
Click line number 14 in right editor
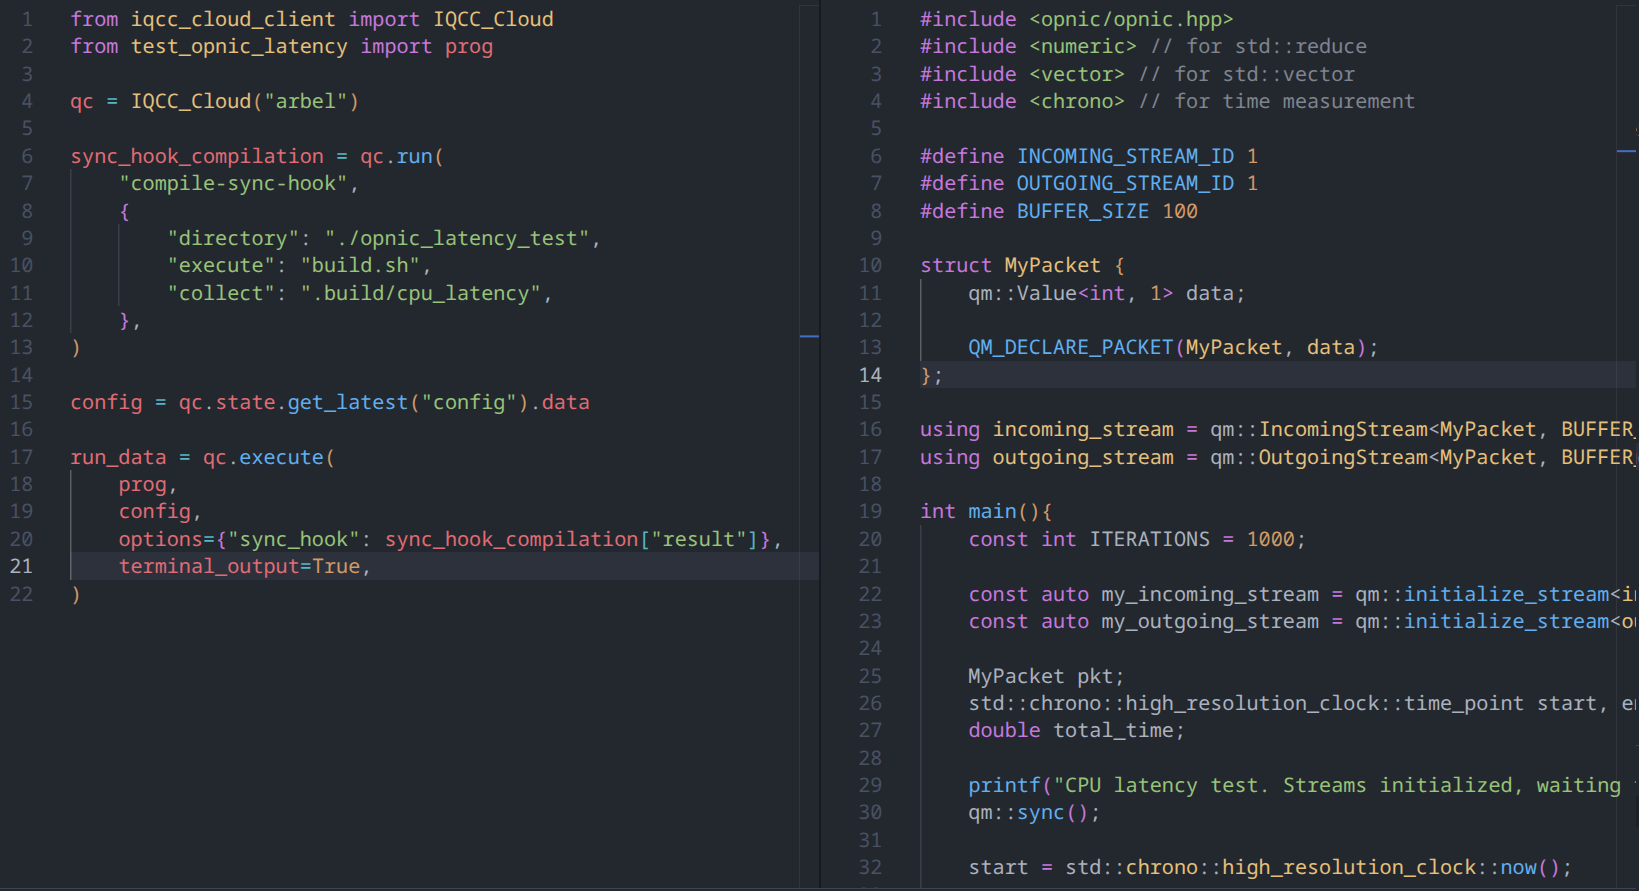point(870,375)
